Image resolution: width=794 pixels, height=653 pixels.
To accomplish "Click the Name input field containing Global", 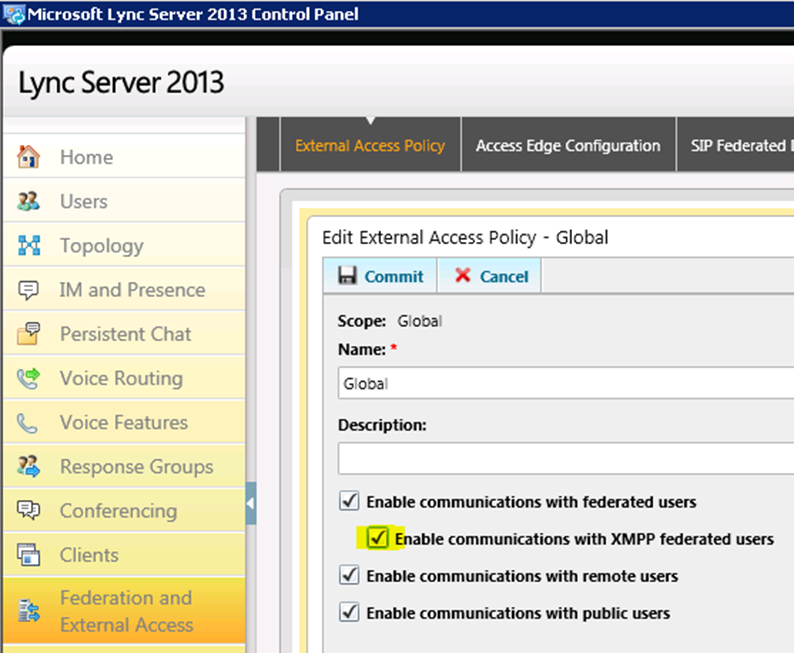I will [566, 383].
